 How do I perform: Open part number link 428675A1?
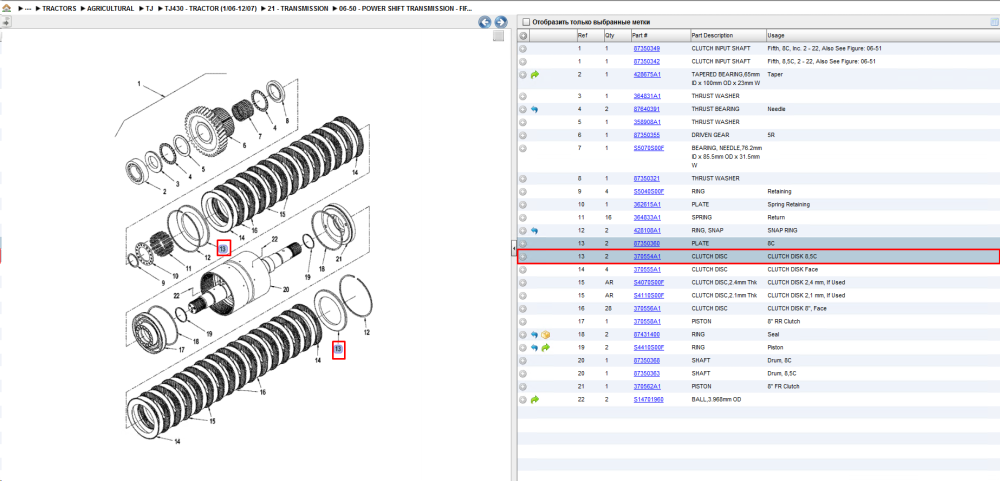tap(647, 75)
